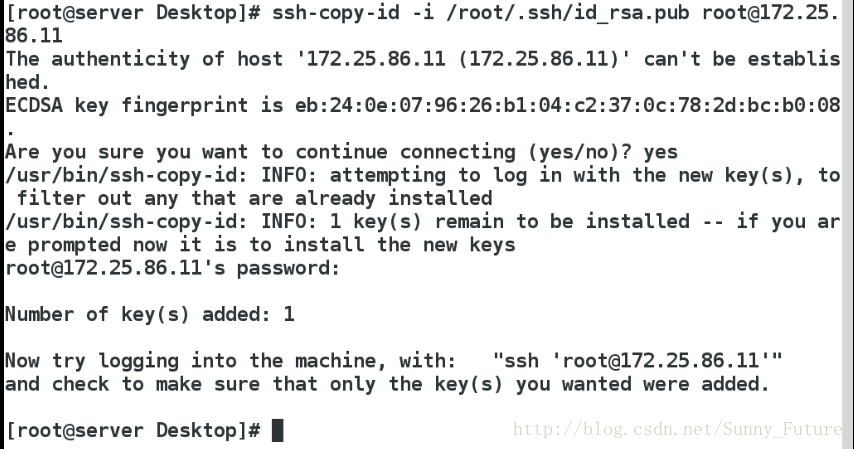Click the wrapped '86.11' on the second line
The image size is (854, 449).
(34, 35)
